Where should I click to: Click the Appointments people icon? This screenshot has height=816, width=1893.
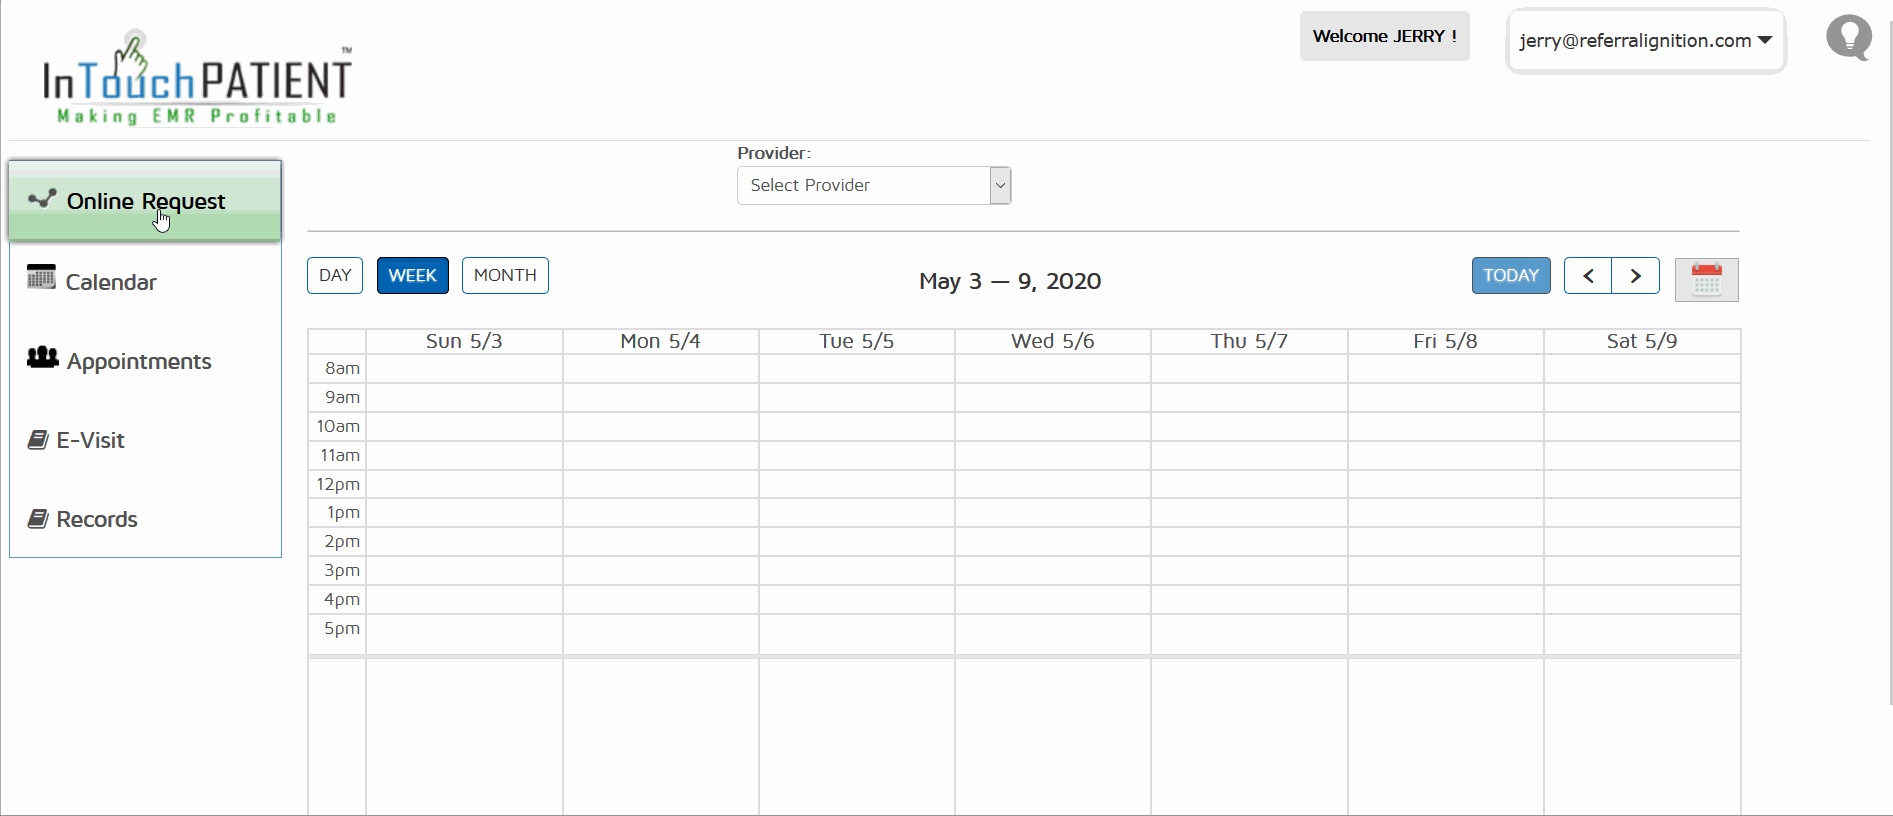tap(42, 357)
